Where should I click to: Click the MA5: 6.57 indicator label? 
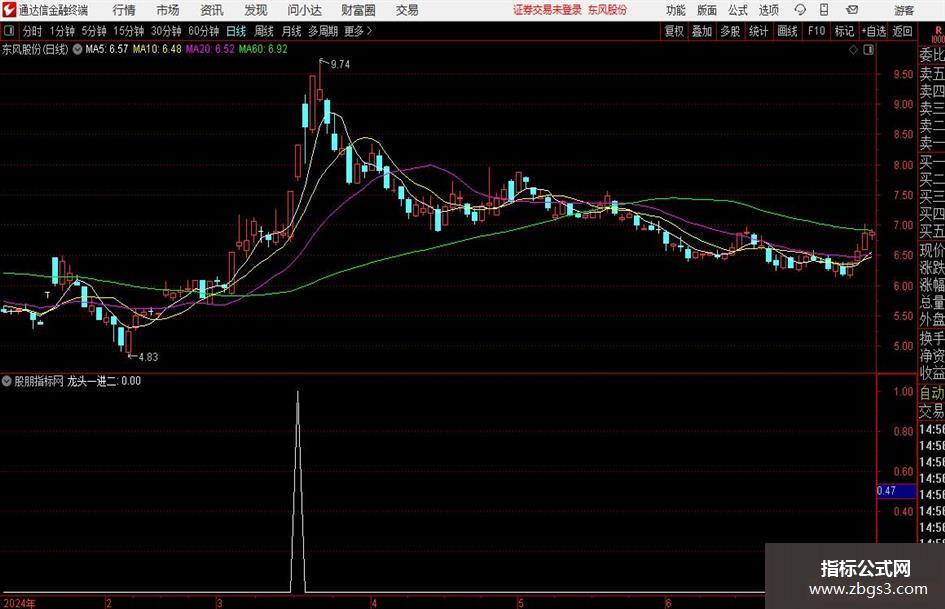coord(107,49)
